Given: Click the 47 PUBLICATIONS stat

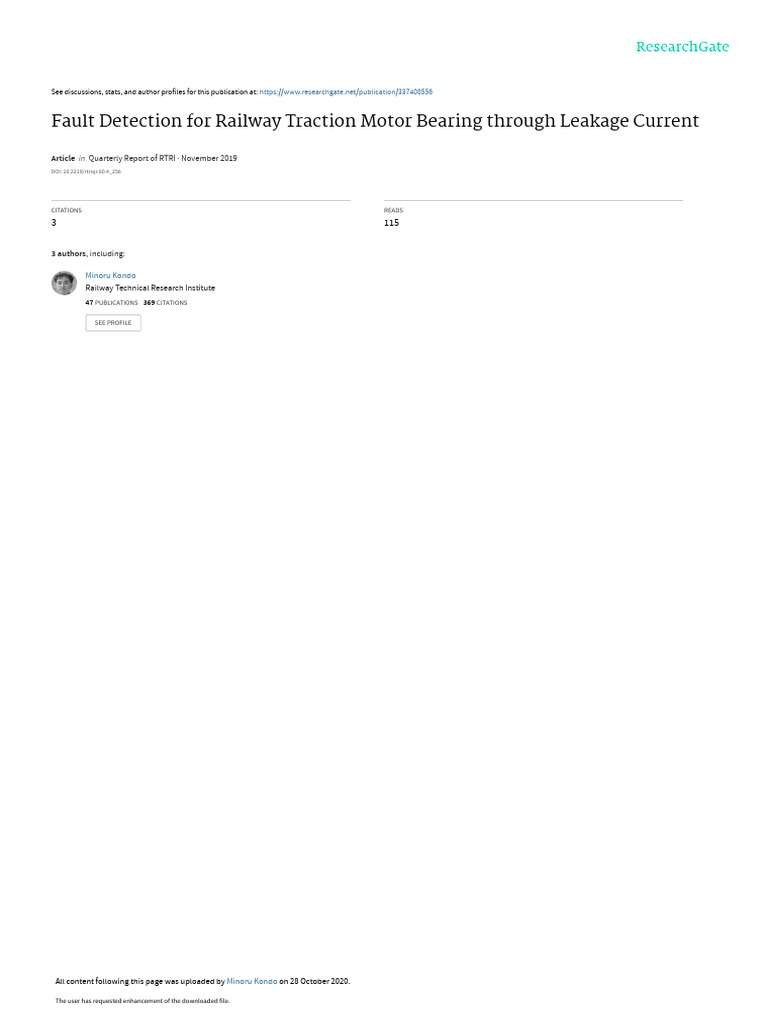Looking at the screenshot, I should coord(112,303).
